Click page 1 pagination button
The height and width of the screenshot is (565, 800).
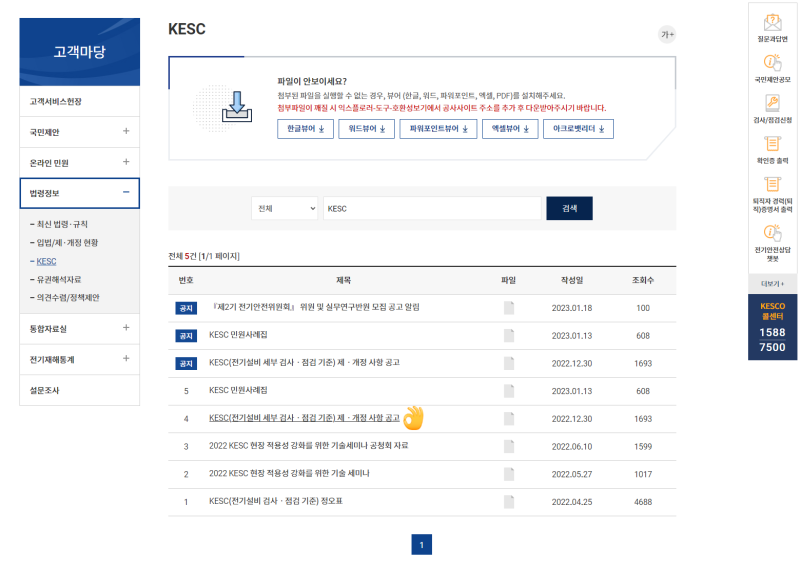coord(421,545)
